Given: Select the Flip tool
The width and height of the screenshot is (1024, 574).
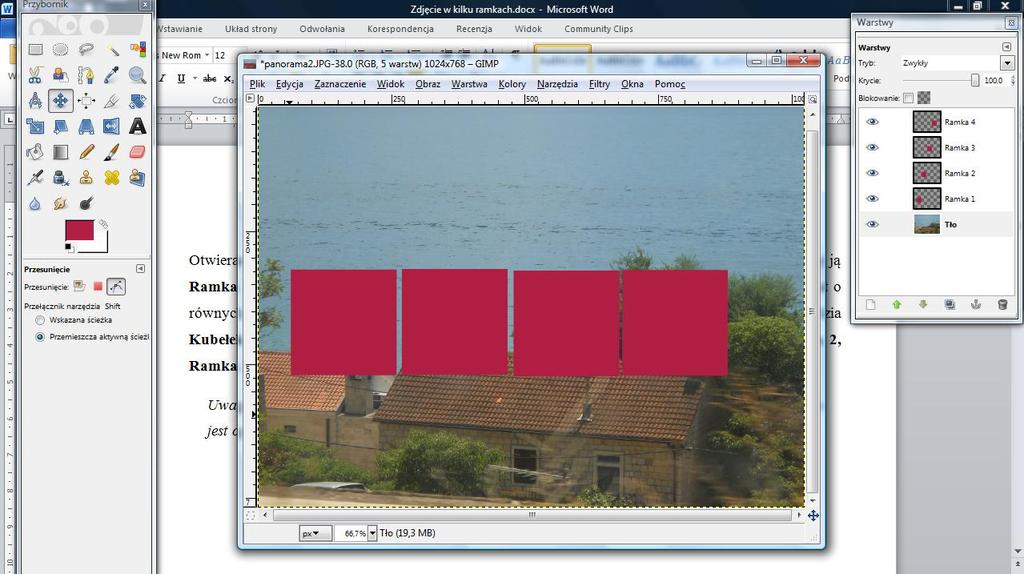Looking at the screenshot, I should [x=112, y=126].
